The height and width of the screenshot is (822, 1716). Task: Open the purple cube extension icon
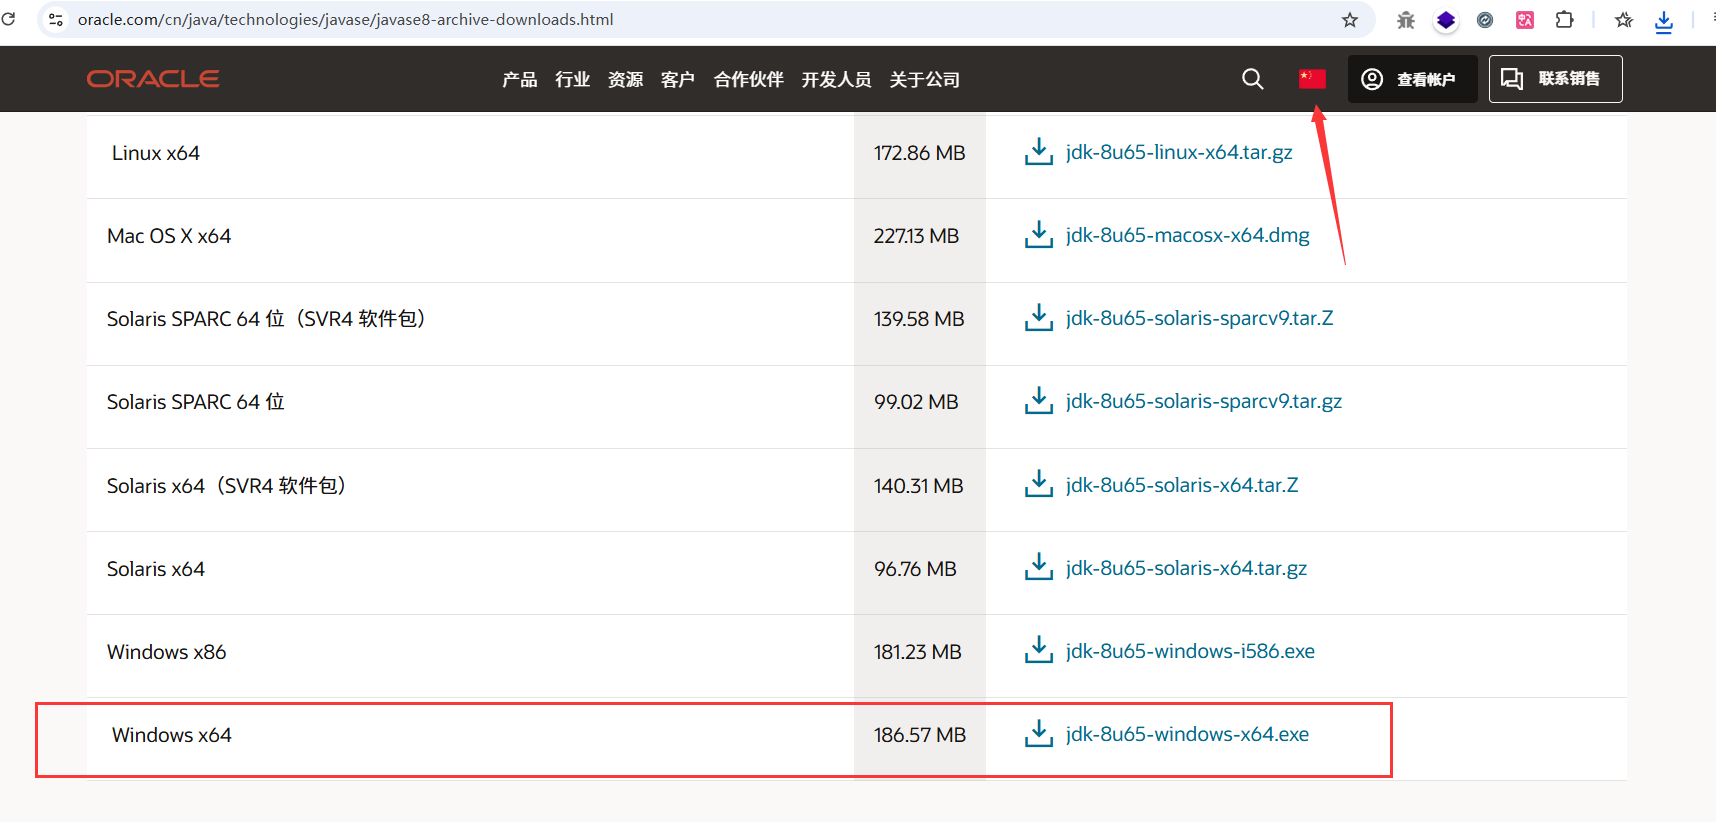coord(1446,20)
